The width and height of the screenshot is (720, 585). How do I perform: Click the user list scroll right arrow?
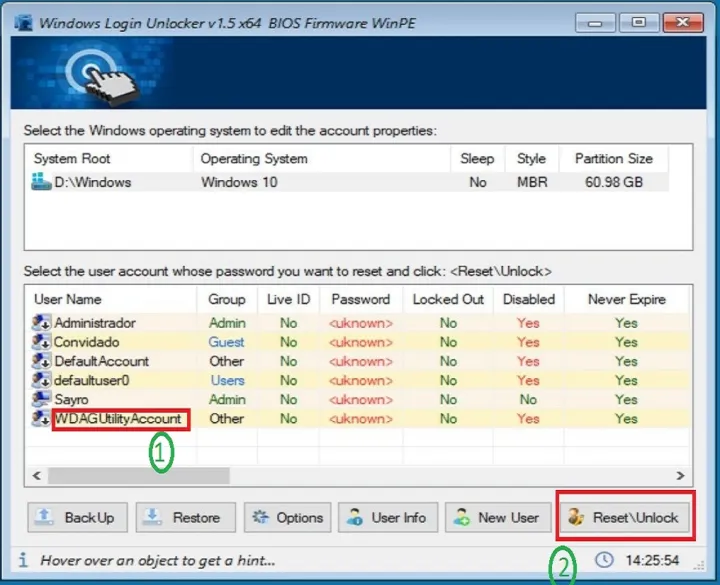(x=680, y=476)
